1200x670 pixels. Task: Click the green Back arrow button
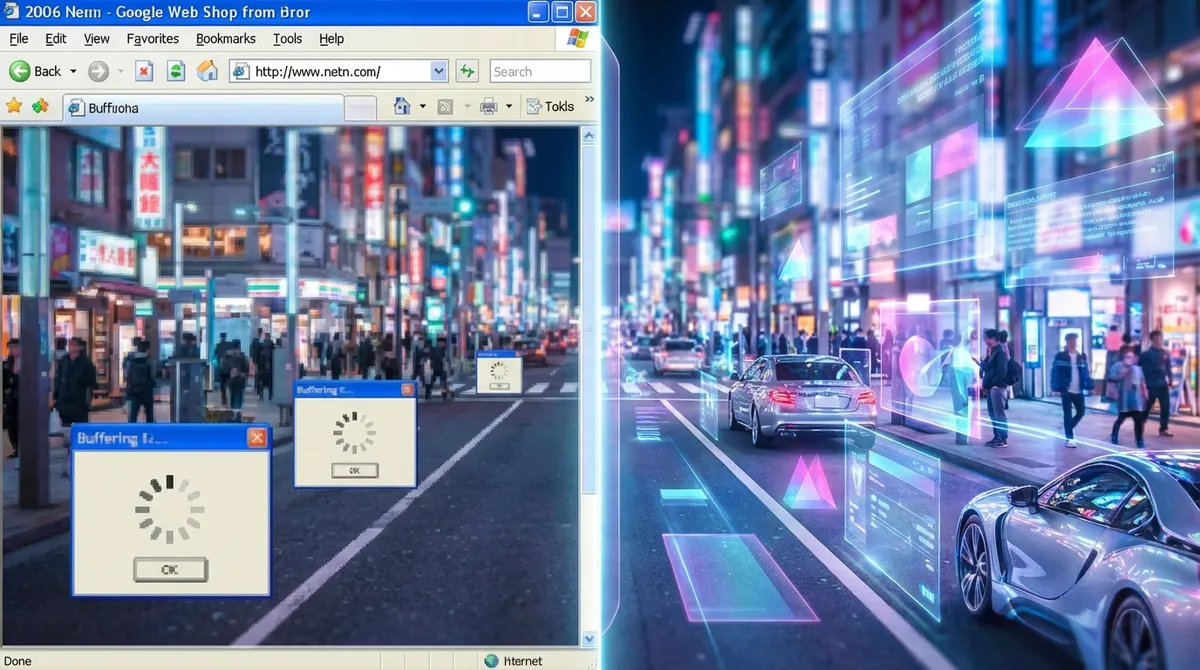pyautogui.click(x=20, y=71)
